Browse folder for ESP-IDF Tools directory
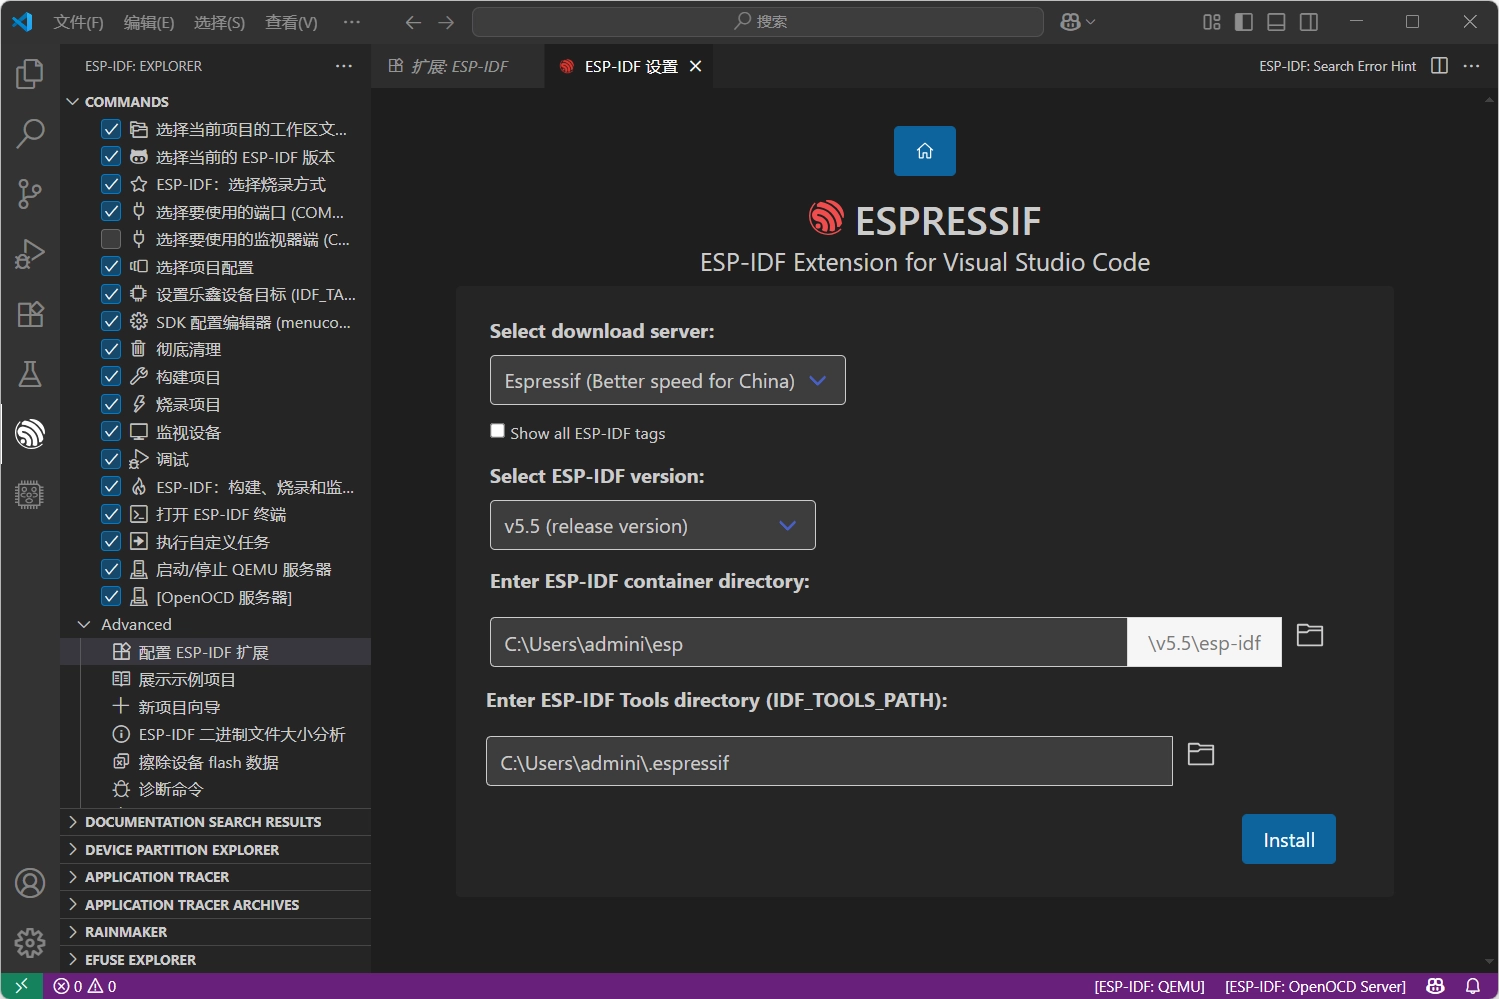Screen dimensions: 1499x999 [x=1200, y=754]
